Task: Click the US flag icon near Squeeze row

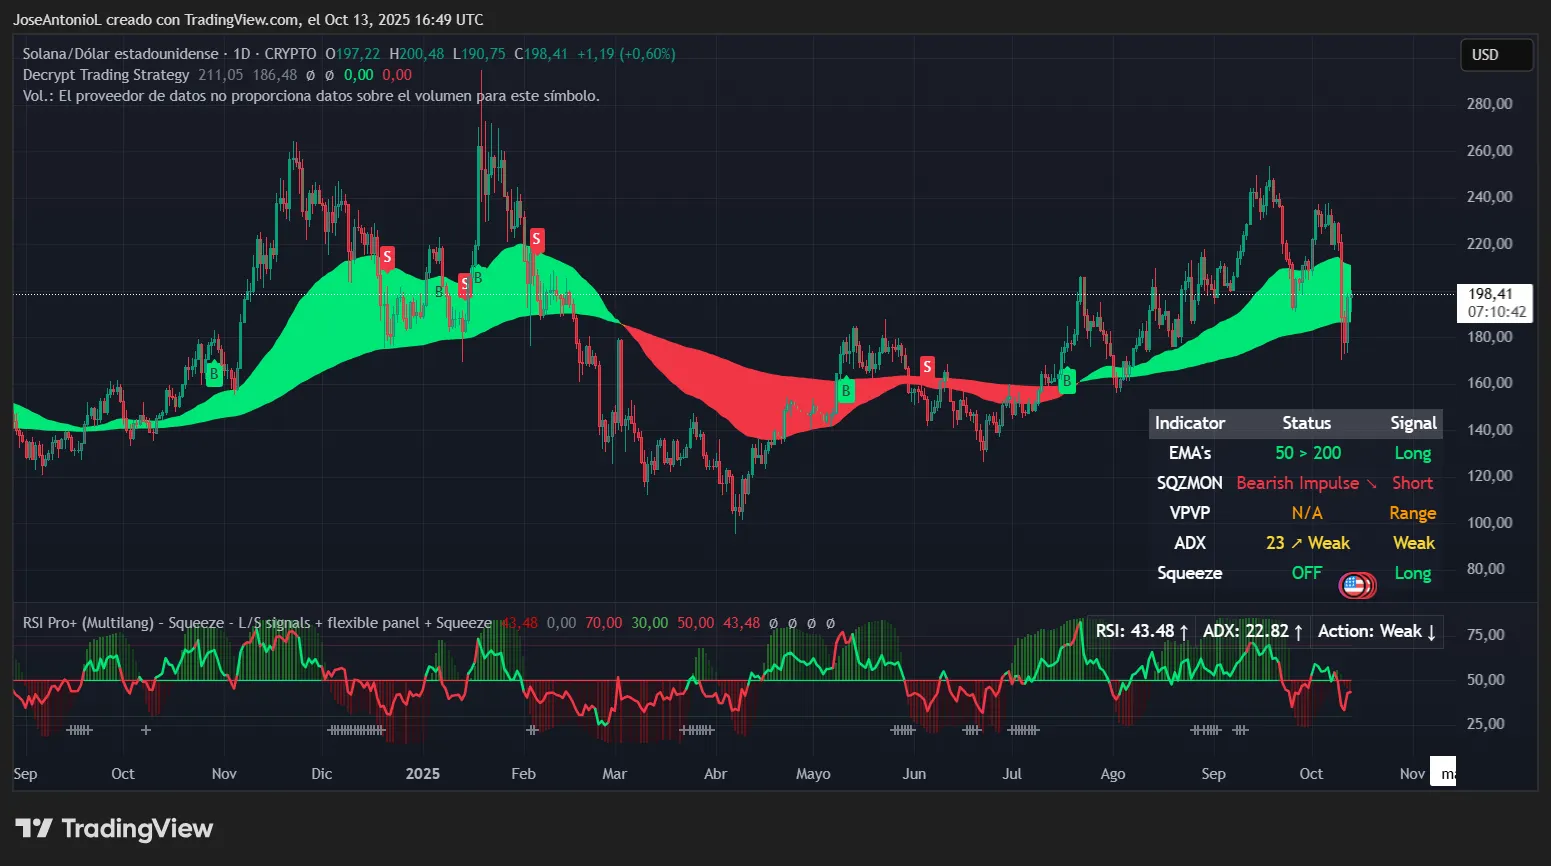Action: point(1356,584)
